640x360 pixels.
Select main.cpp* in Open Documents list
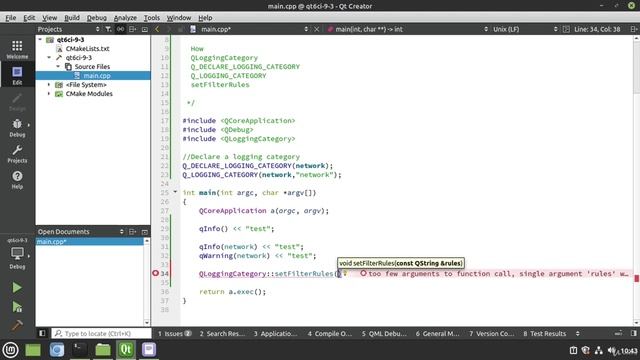tap(90, 242)
